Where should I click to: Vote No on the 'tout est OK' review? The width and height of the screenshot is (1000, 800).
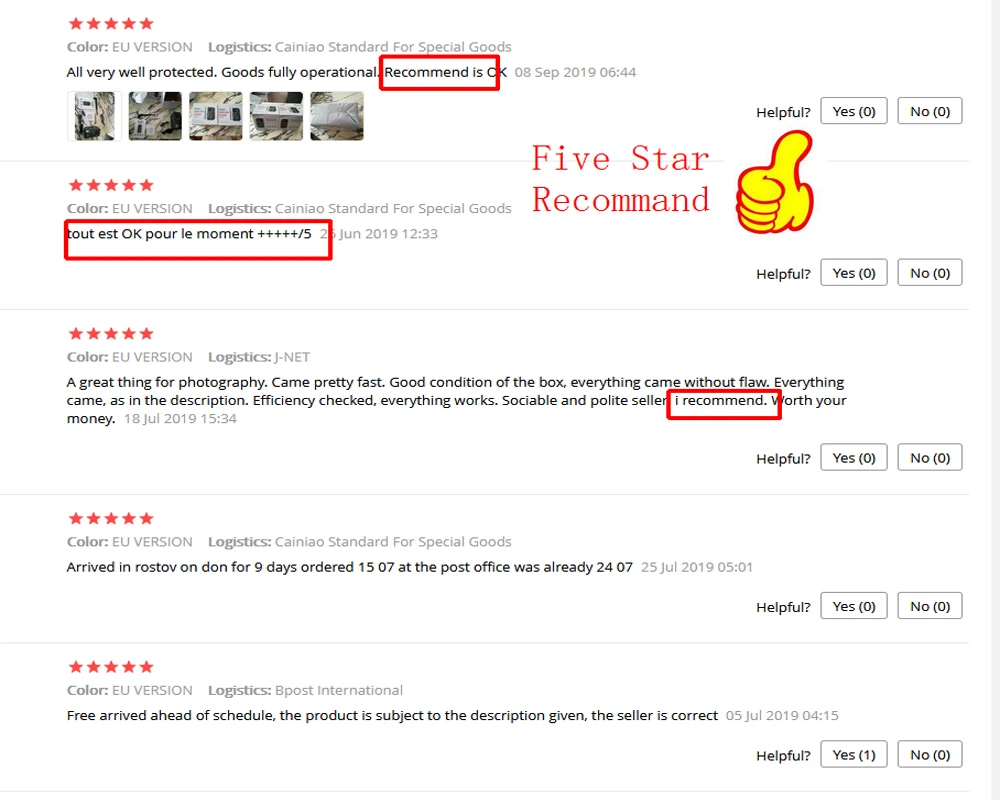pos(930,273)
